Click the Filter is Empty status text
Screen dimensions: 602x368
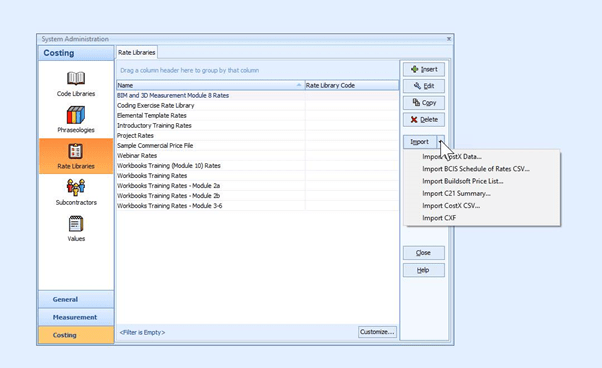(x=142, y=332)
